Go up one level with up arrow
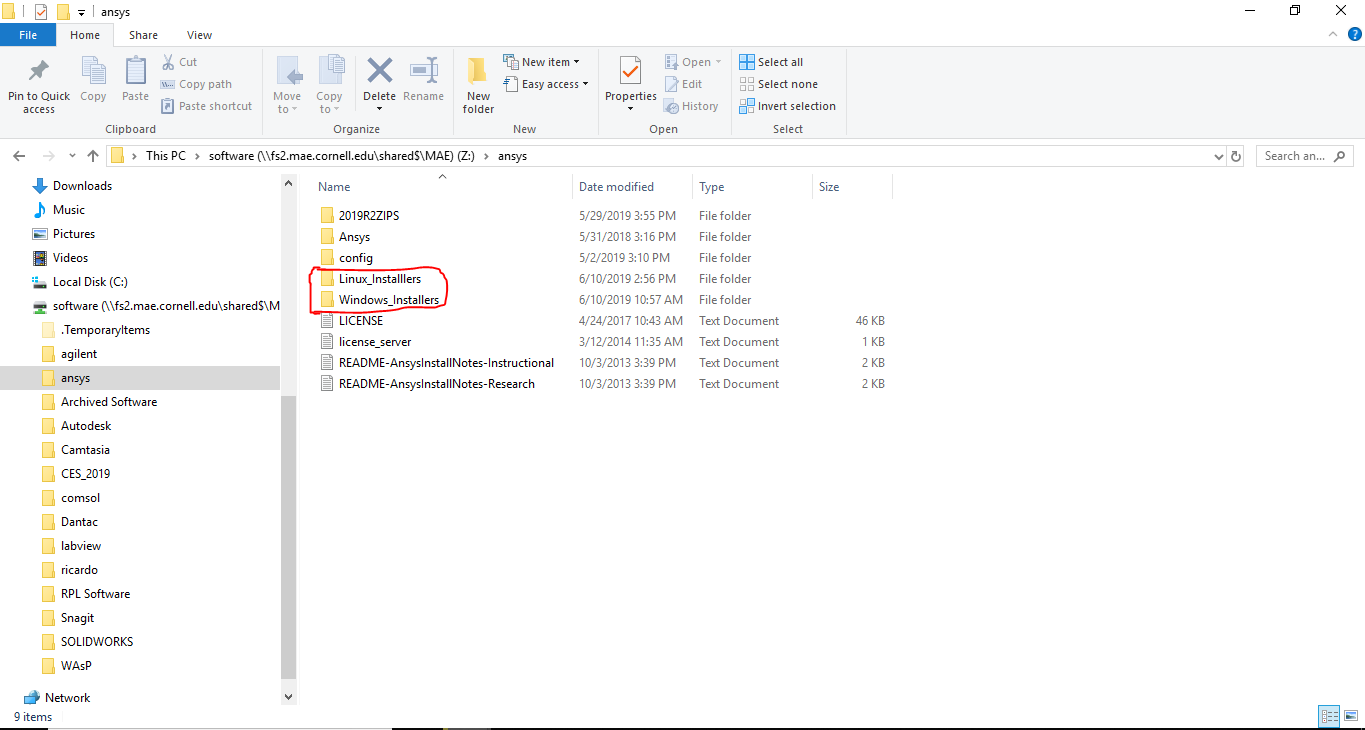 click(x=93, y=156)
